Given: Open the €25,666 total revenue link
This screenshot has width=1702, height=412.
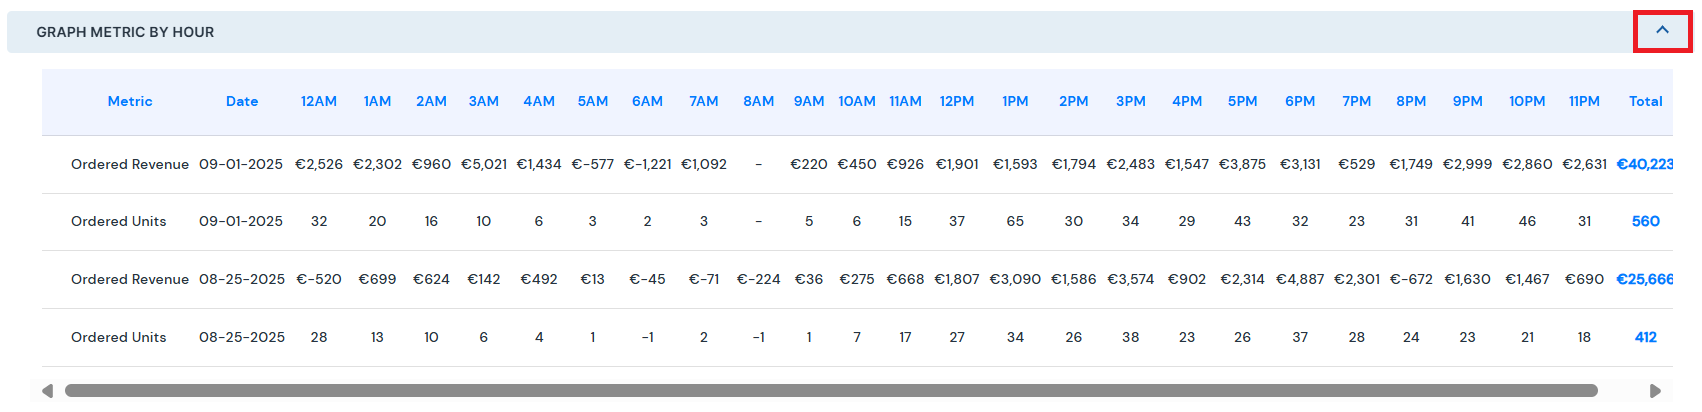Looking at the screenshot, I should 1645,279.
